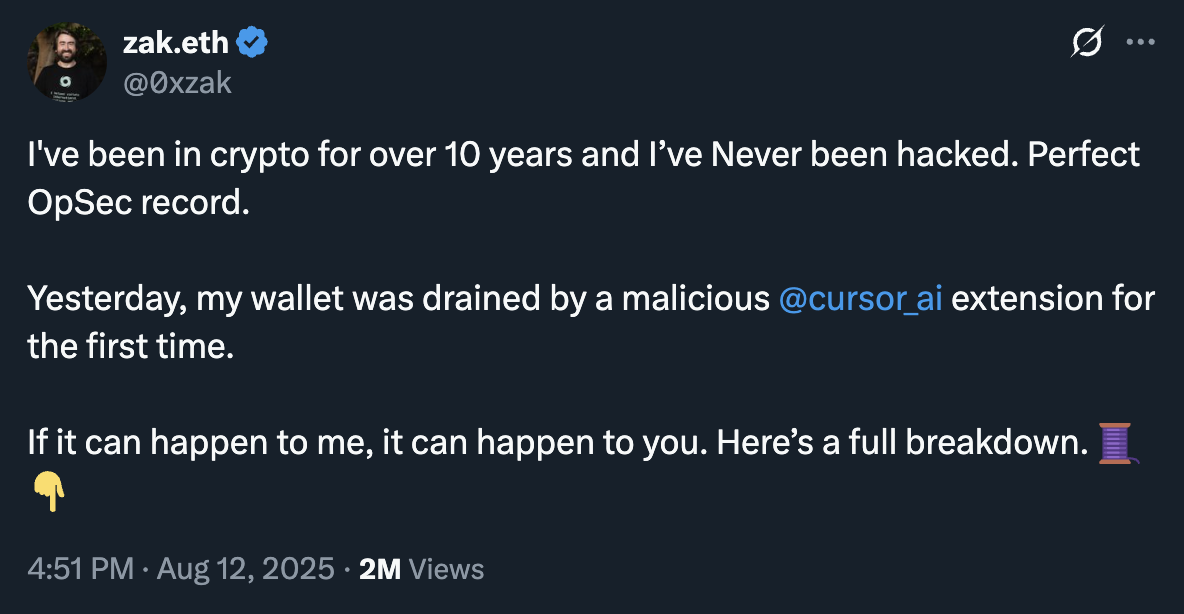The image size is (1184, 614).
Task: Click the "Here's a full breakdown." text
Action: pos(902,443)
